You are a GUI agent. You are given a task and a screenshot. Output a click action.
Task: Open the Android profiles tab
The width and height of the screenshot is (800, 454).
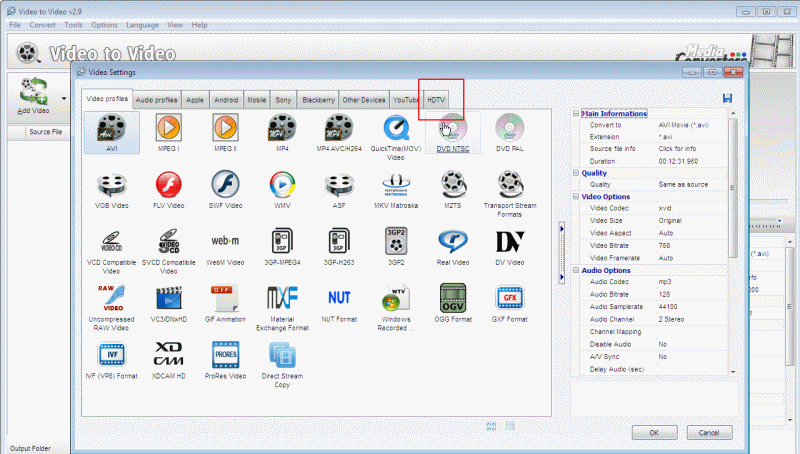226,100
